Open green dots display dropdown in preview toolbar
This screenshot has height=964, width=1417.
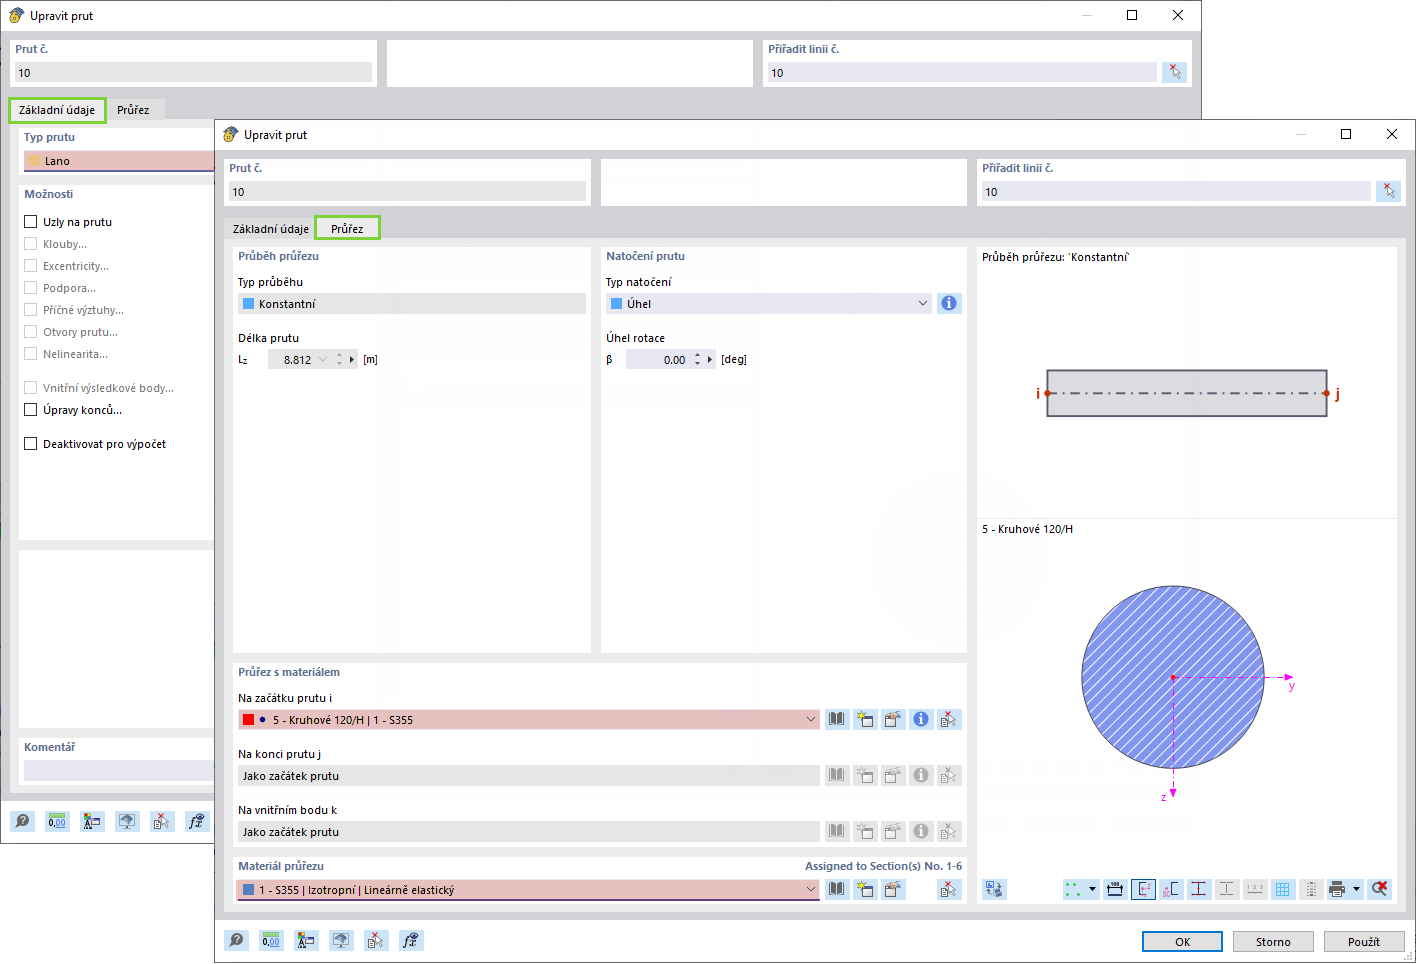pos(1092,889)
